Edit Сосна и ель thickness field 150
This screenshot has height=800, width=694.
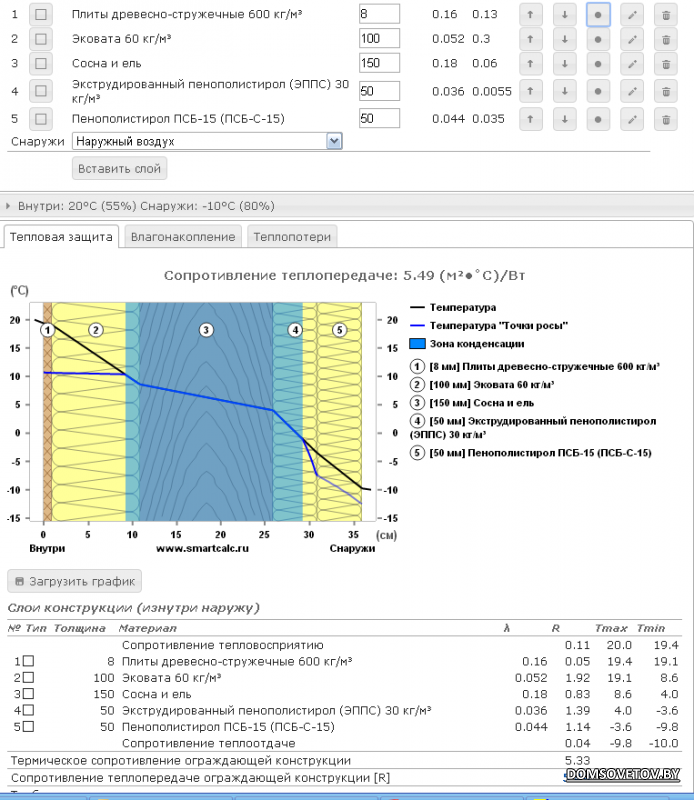click(379, 63)
